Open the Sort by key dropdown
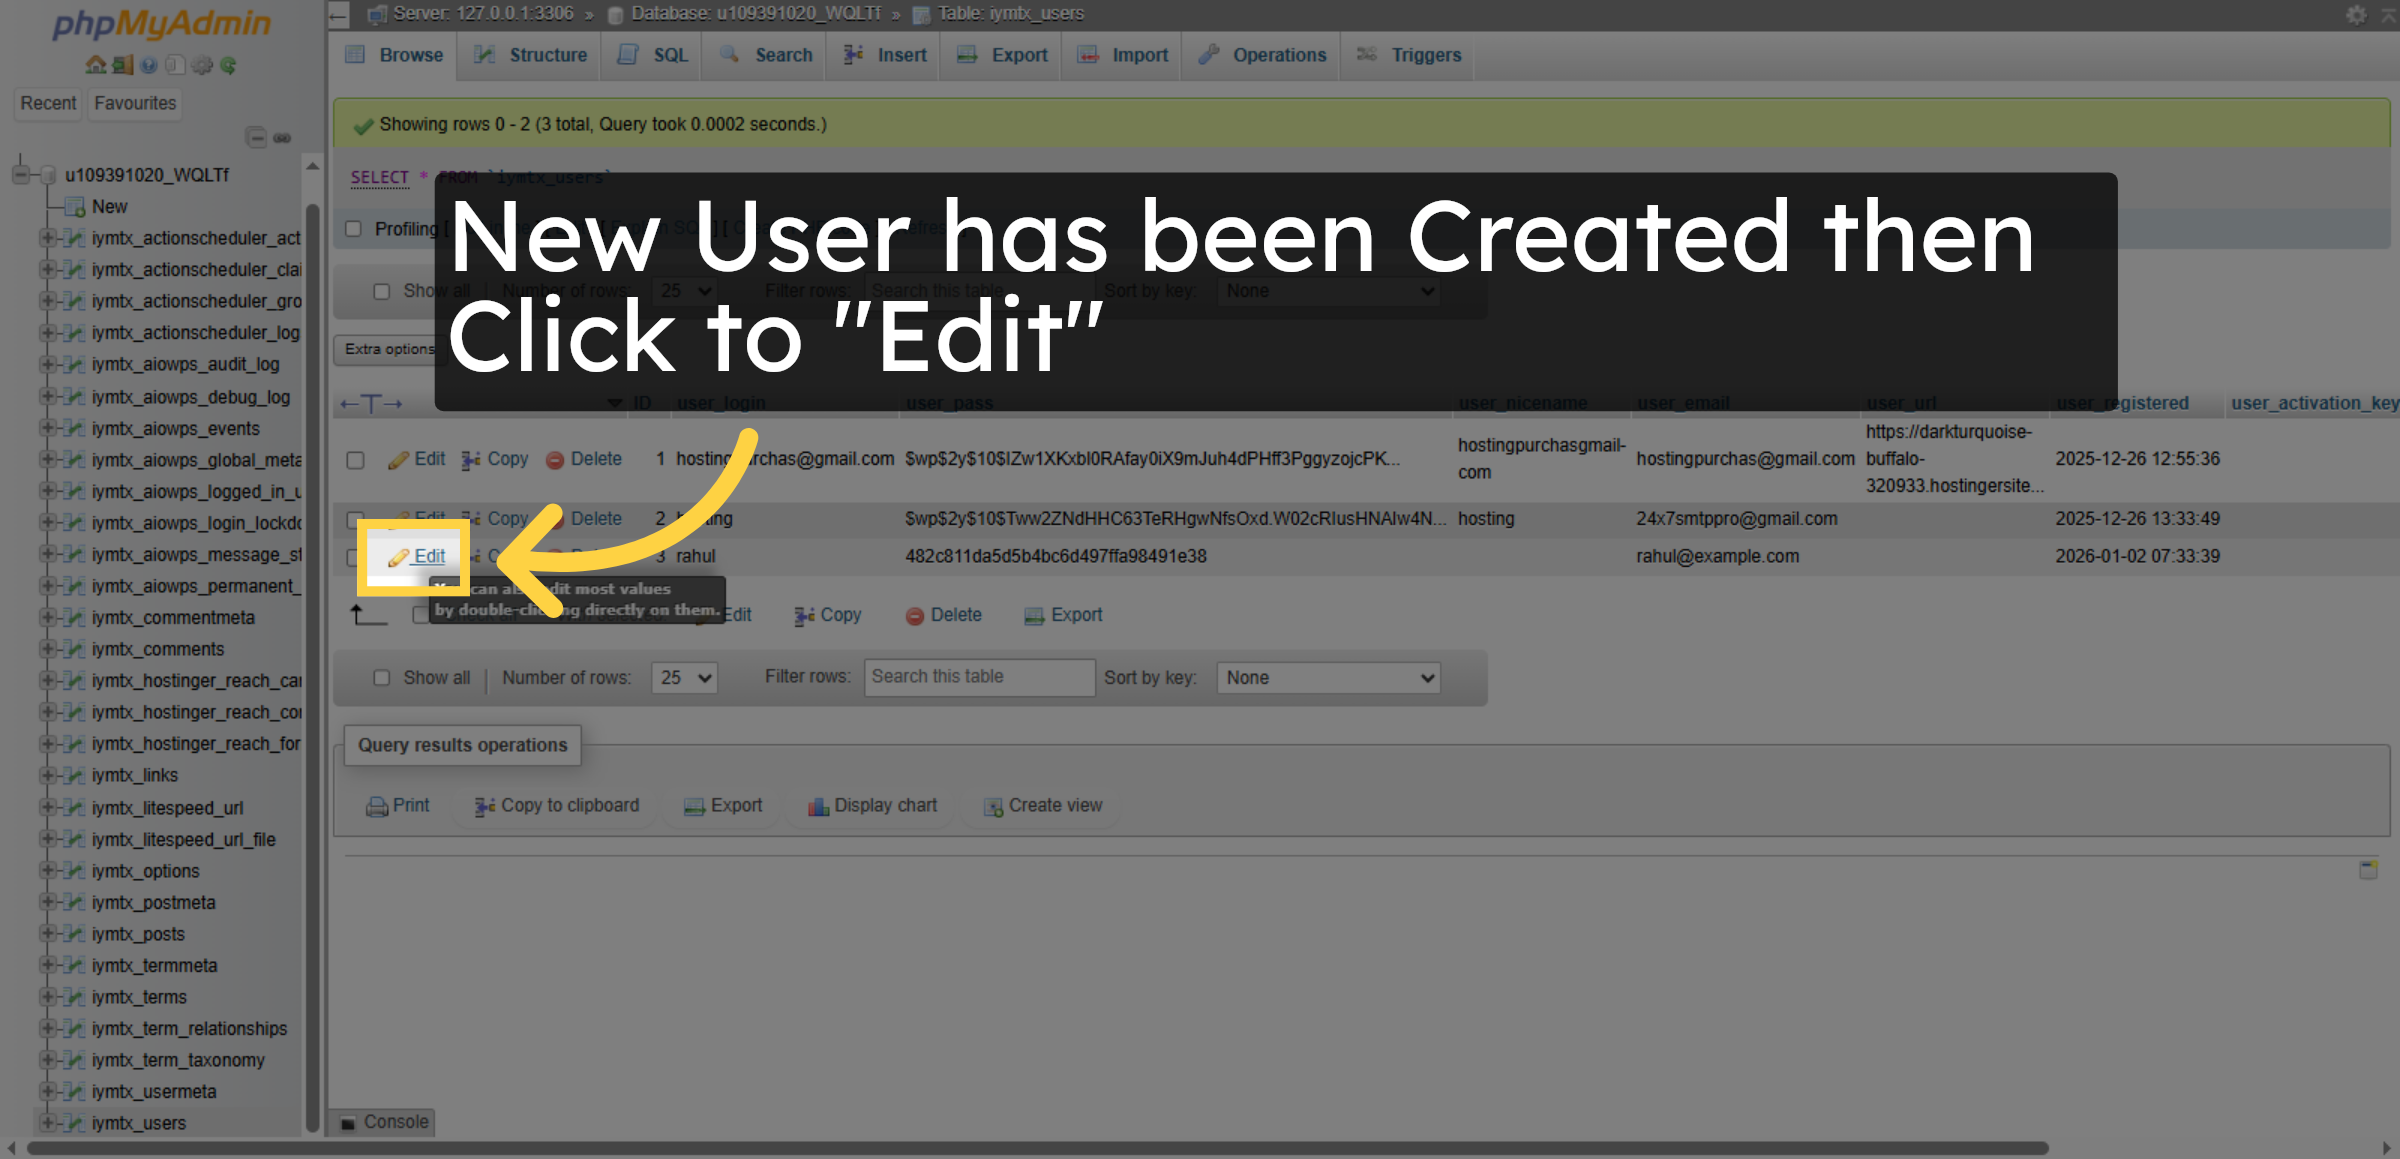The width and height of the screenshot is (2400, 1159). coord(1327,677)
